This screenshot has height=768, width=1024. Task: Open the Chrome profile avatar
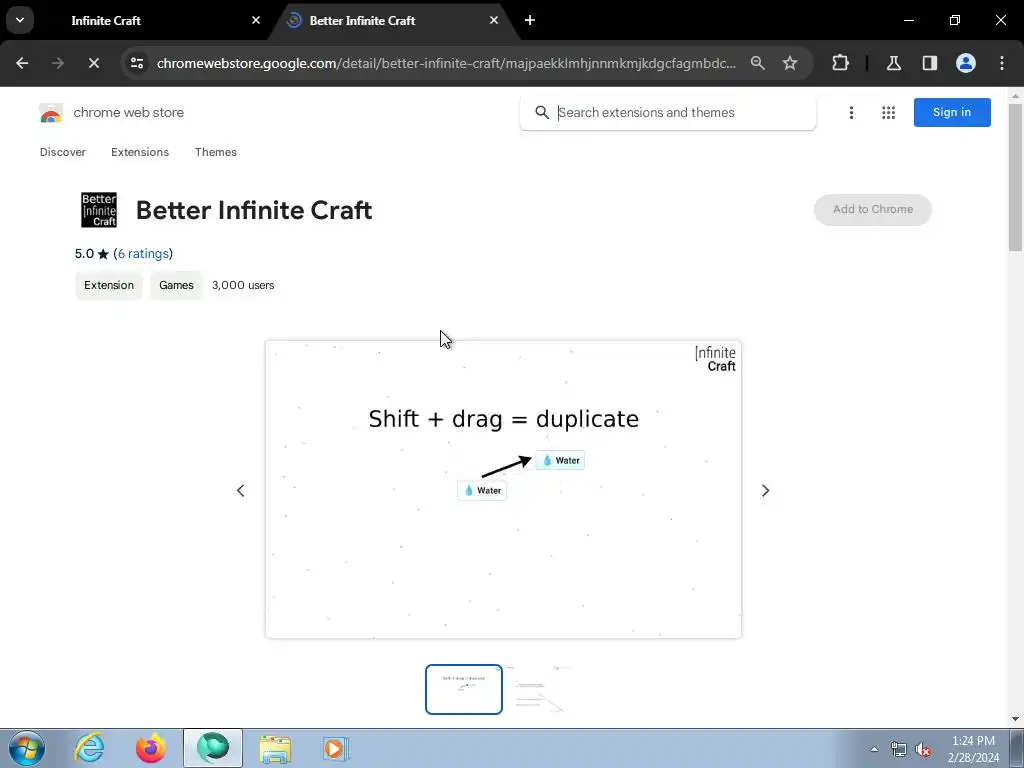click(x=966, y=63)
